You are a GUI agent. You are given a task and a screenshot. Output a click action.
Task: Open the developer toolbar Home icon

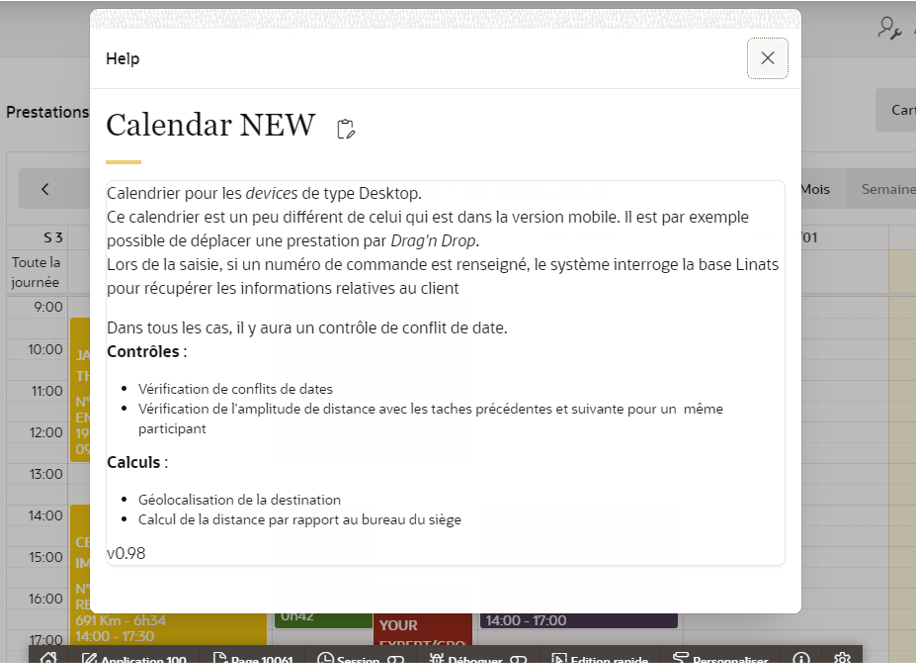pyautogui.click(x=49, y=657)
